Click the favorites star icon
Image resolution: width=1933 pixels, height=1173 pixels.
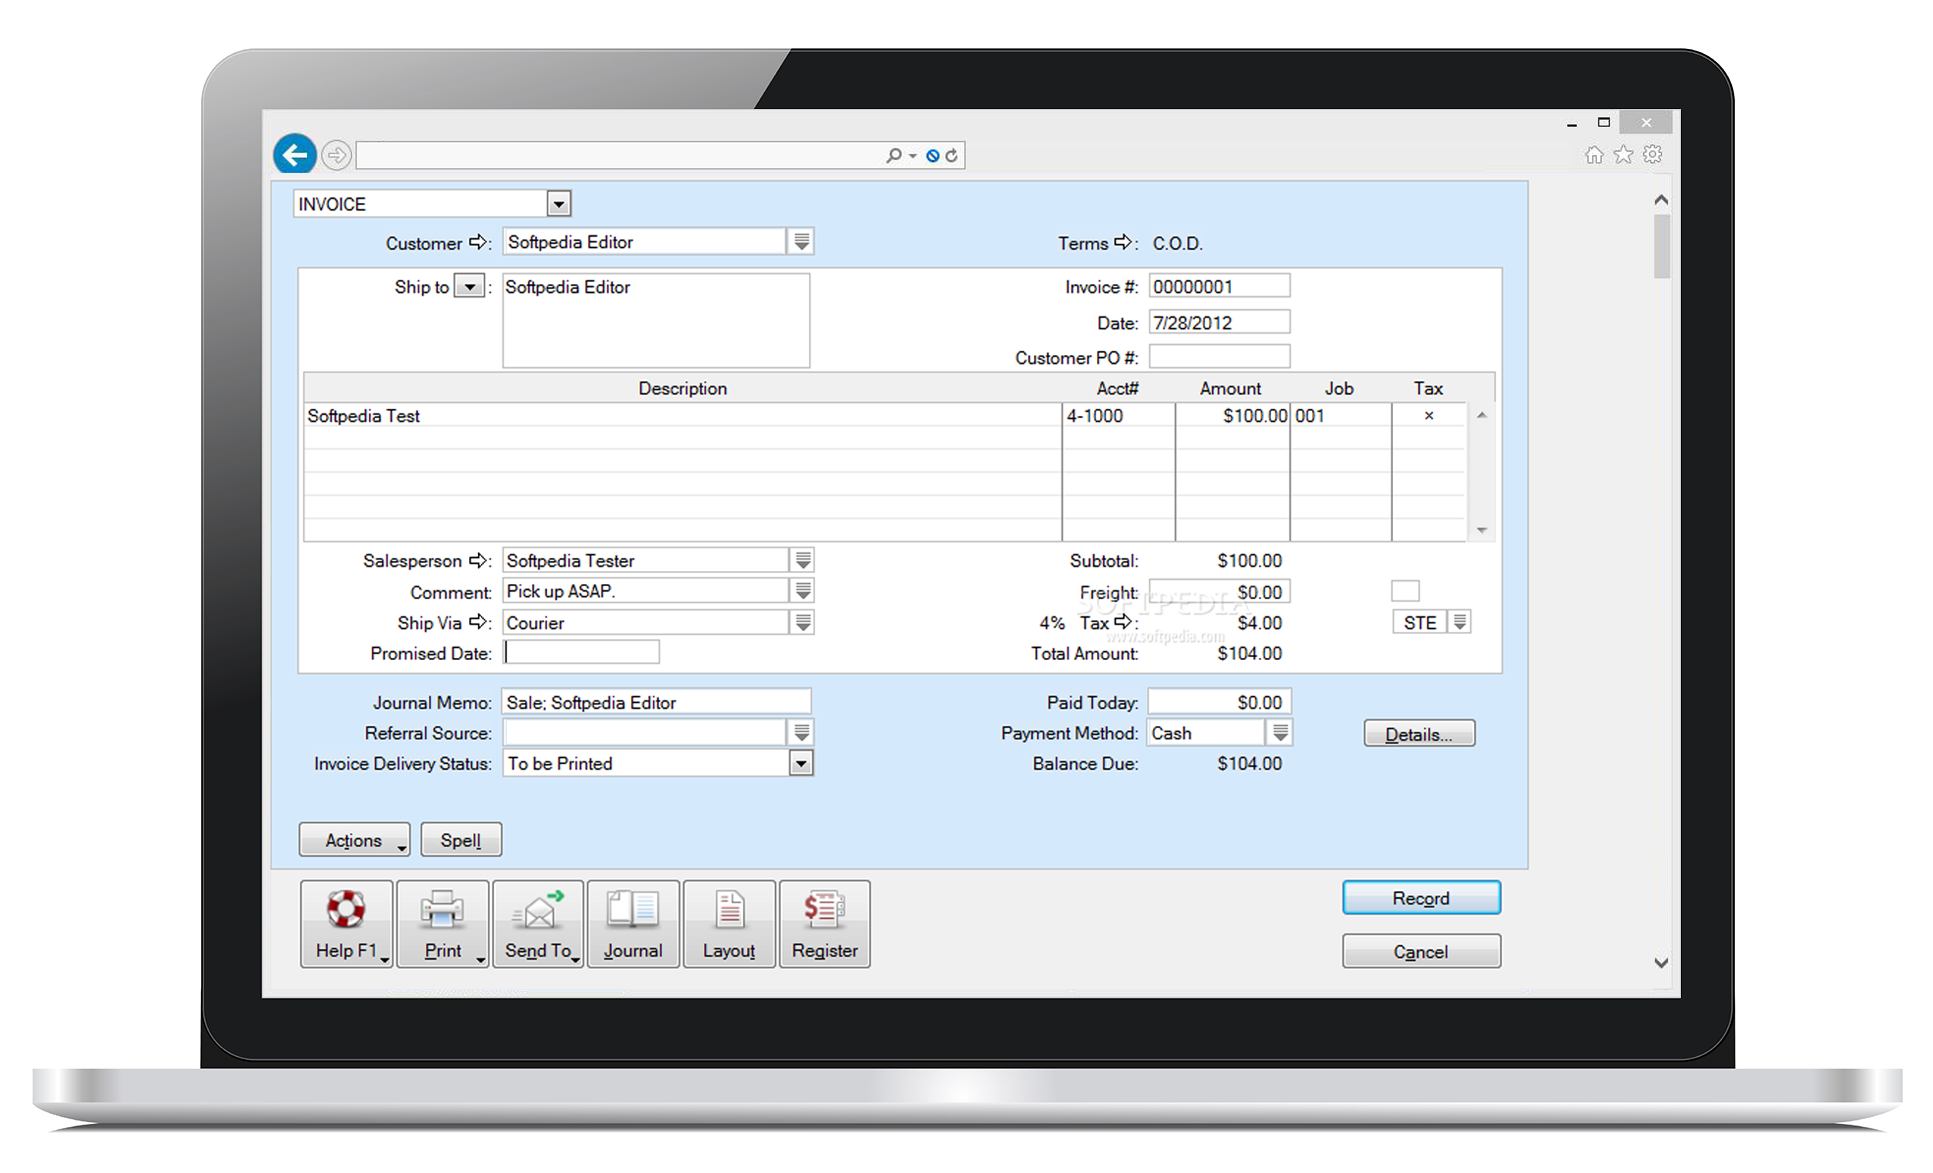coord(1623,155)
